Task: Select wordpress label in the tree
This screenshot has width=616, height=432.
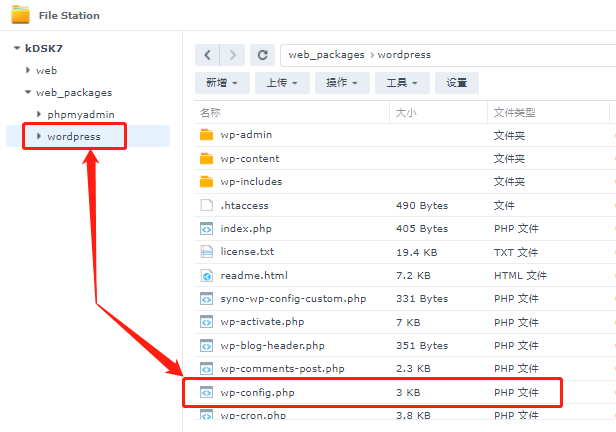Action: point(74,137)
